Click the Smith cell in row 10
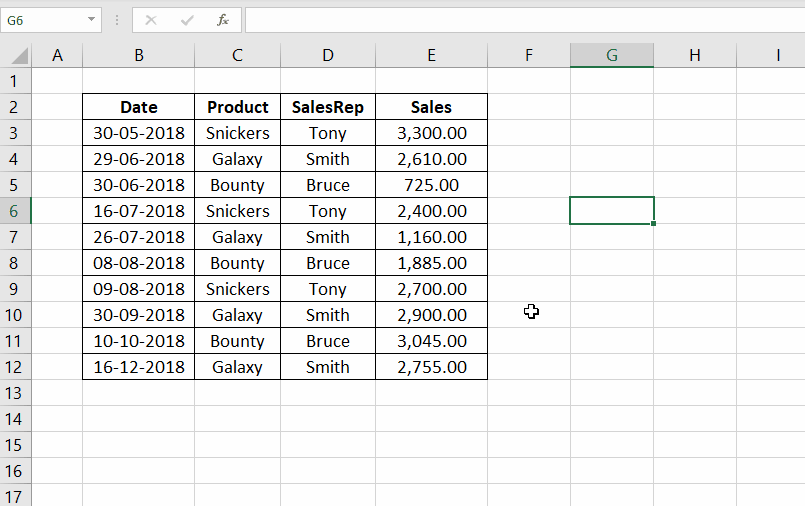This screenshot has width=805, height=506. [x=328, y=315]
